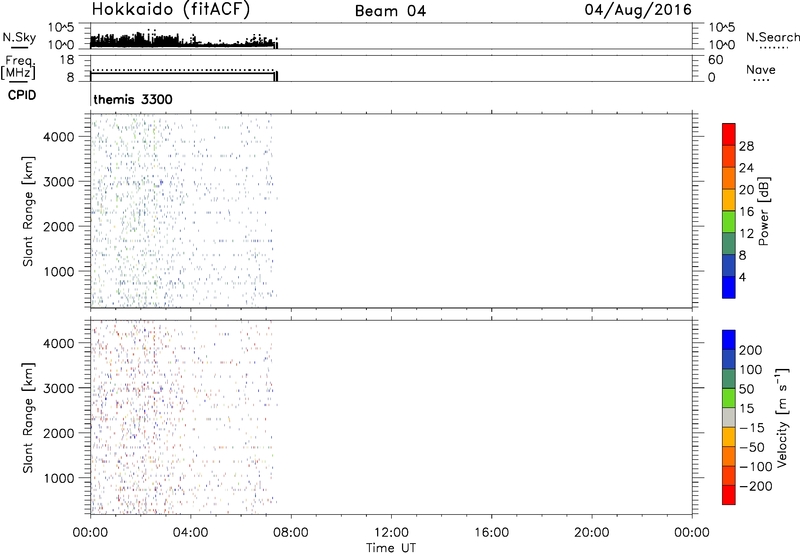Click the '-15' tick on the Velocity colorbar

[752, 428]
